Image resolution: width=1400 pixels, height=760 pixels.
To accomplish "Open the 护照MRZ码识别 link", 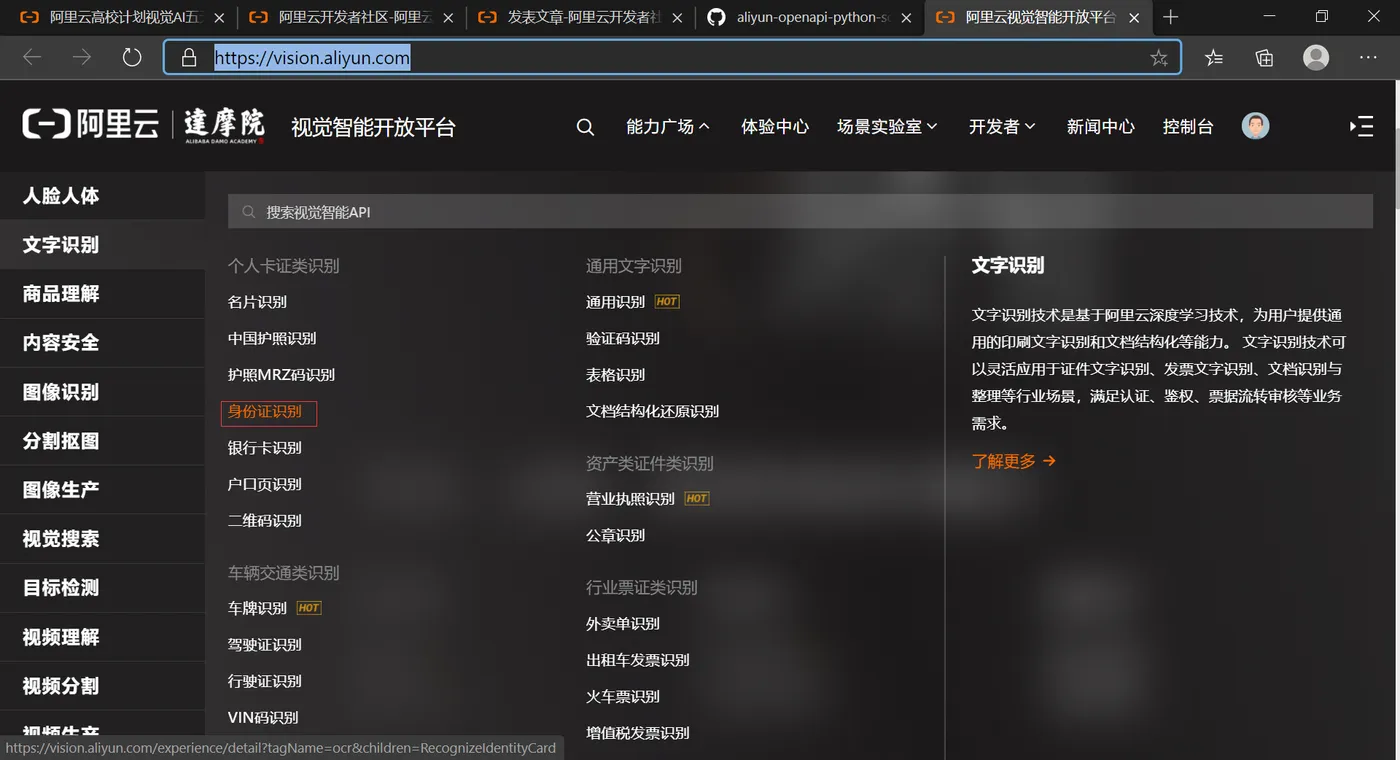I will coord(281,375).
